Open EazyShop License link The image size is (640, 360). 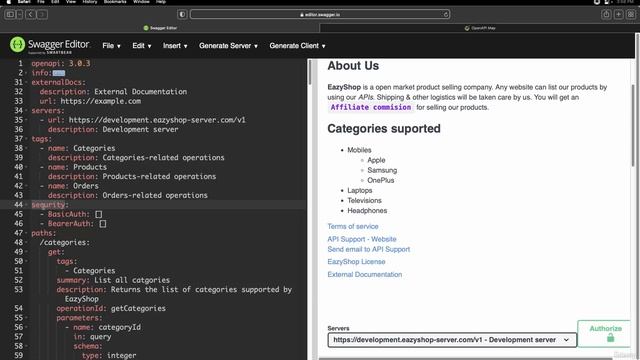click(x=356, y=262)
